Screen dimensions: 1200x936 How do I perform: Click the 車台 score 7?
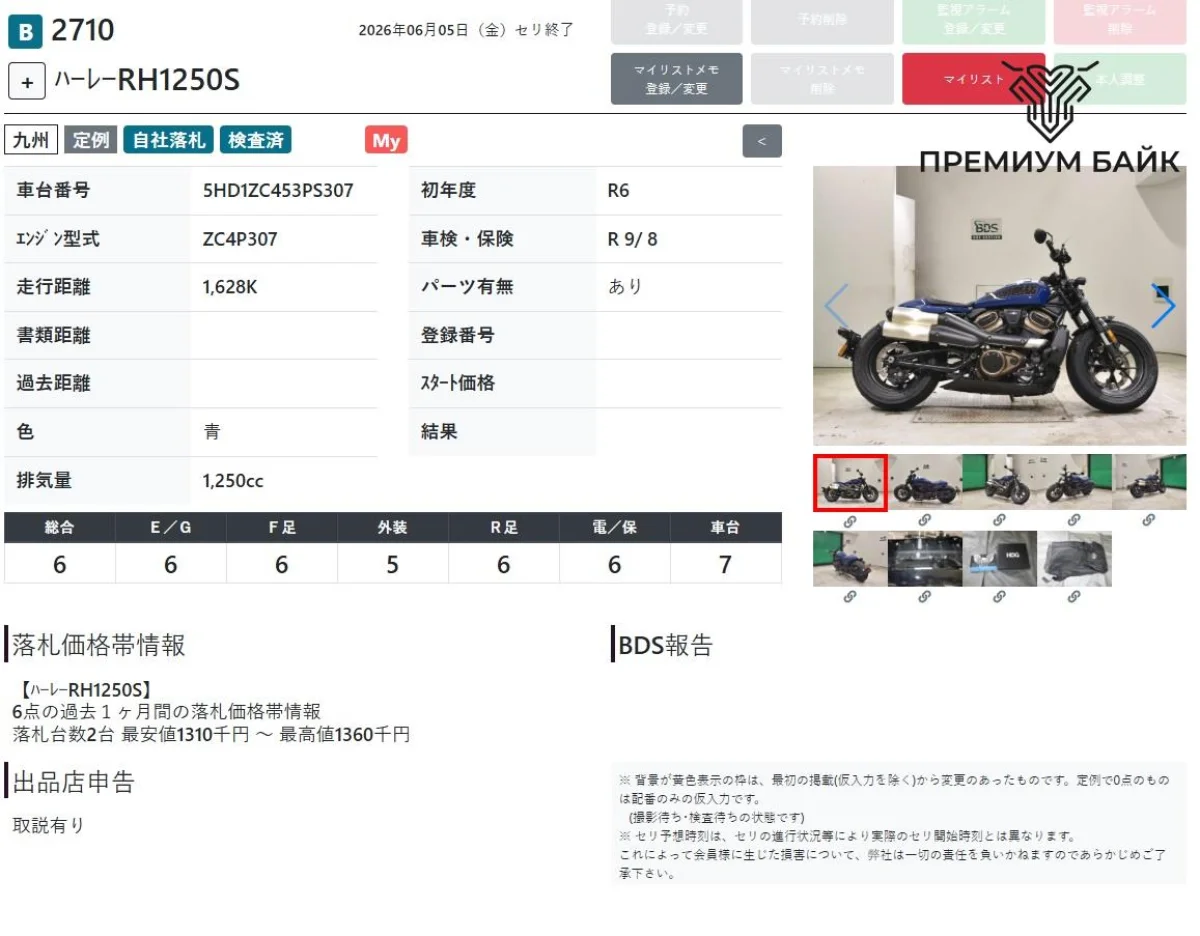726,565
